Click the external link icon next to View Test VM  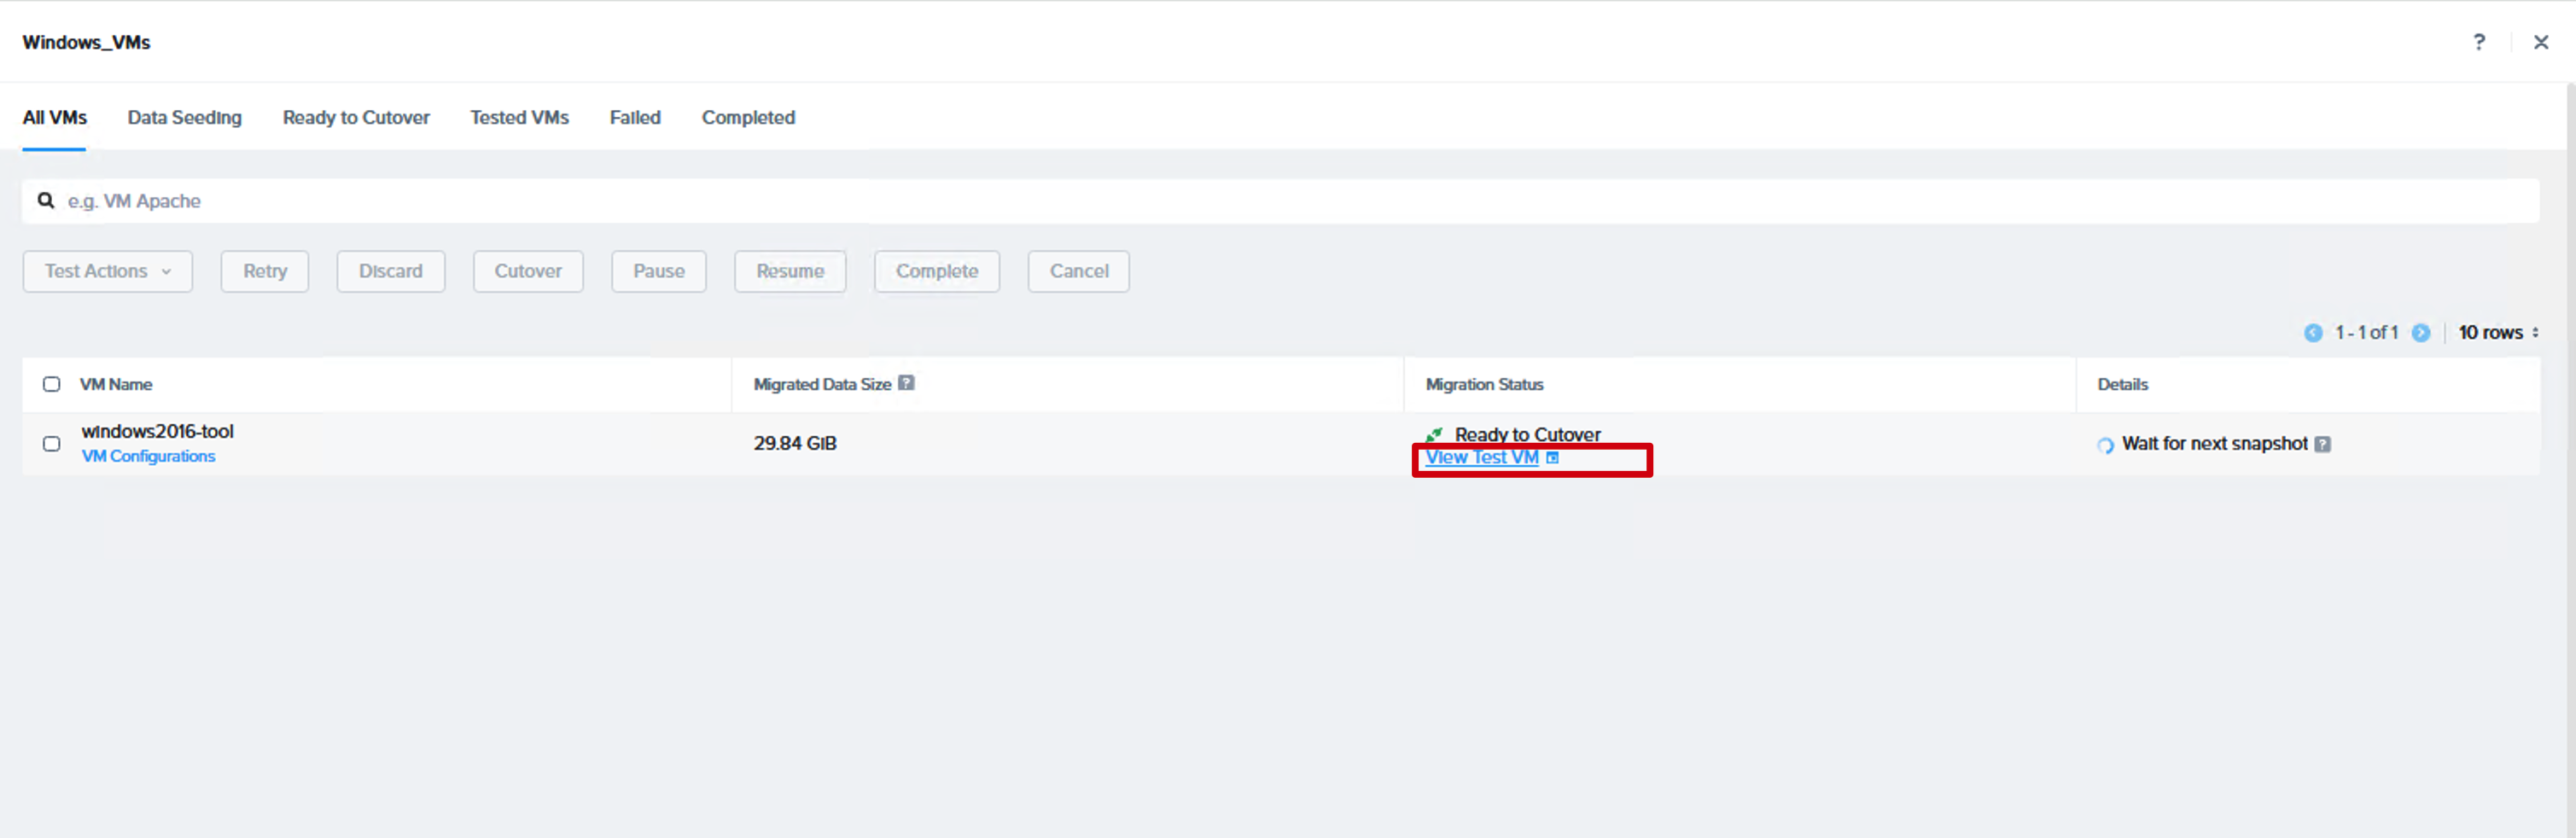click(1552, 458)
